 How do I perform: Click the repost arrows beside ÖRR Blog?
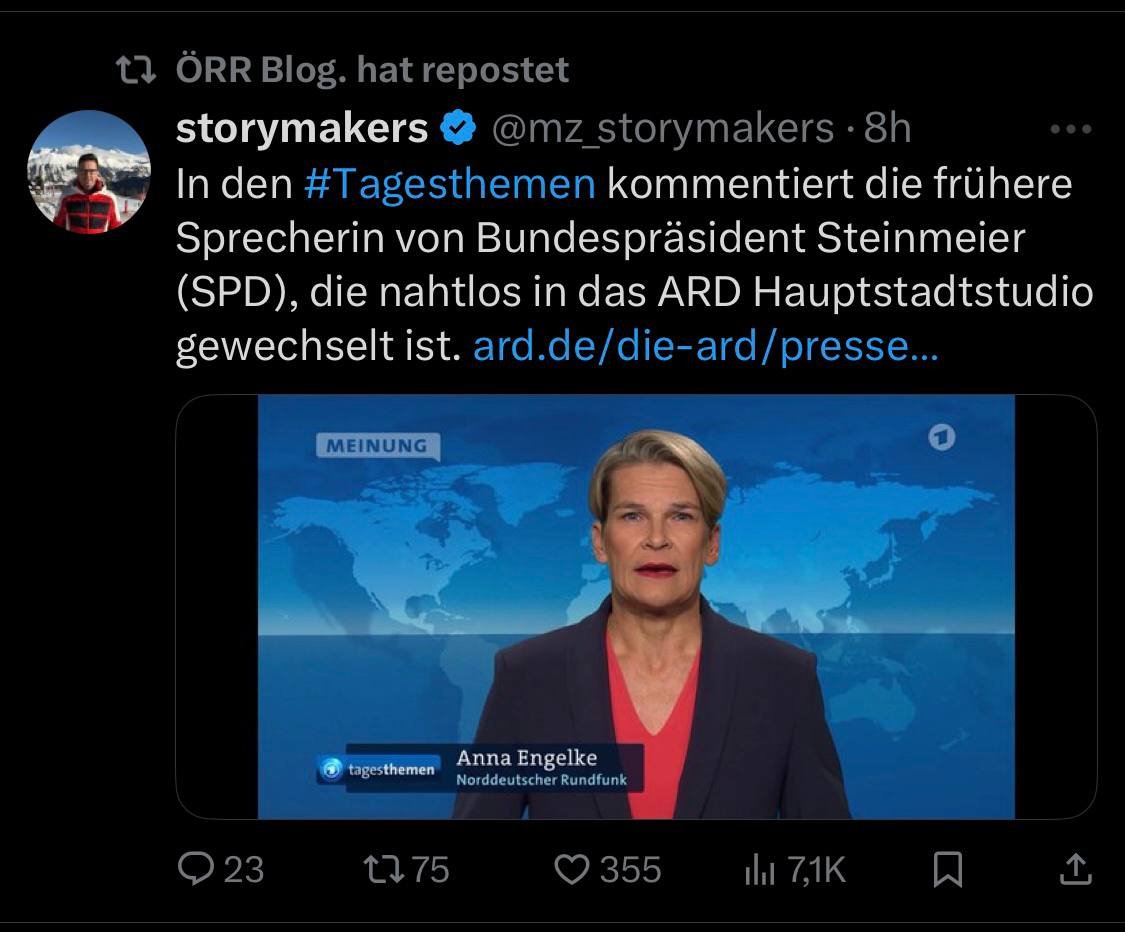pos(135,70)
